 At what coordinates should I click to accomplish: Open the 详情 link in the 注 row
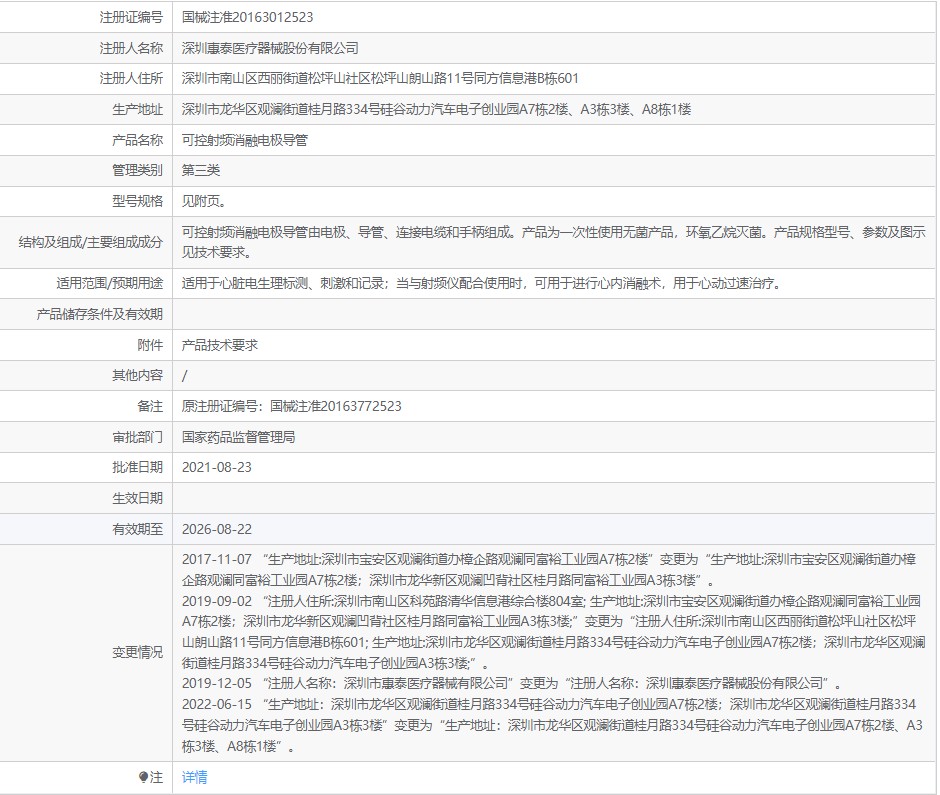pyautogui.click(x=194, y=777)
